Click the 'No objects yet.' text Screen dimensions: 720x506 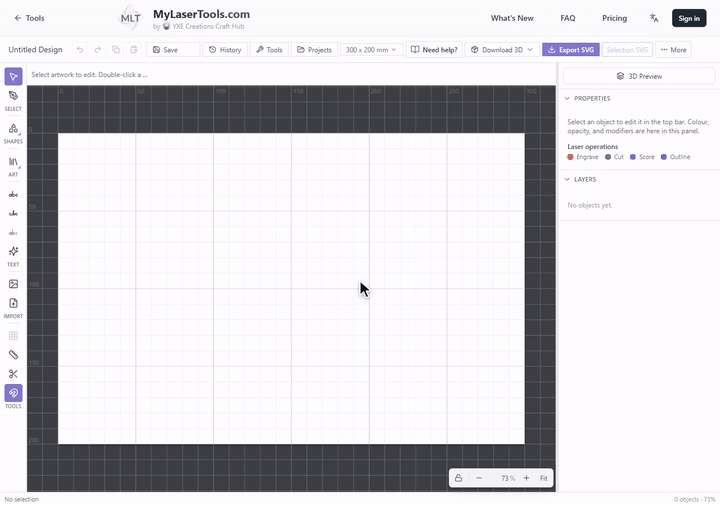click(x=590, y=205)
